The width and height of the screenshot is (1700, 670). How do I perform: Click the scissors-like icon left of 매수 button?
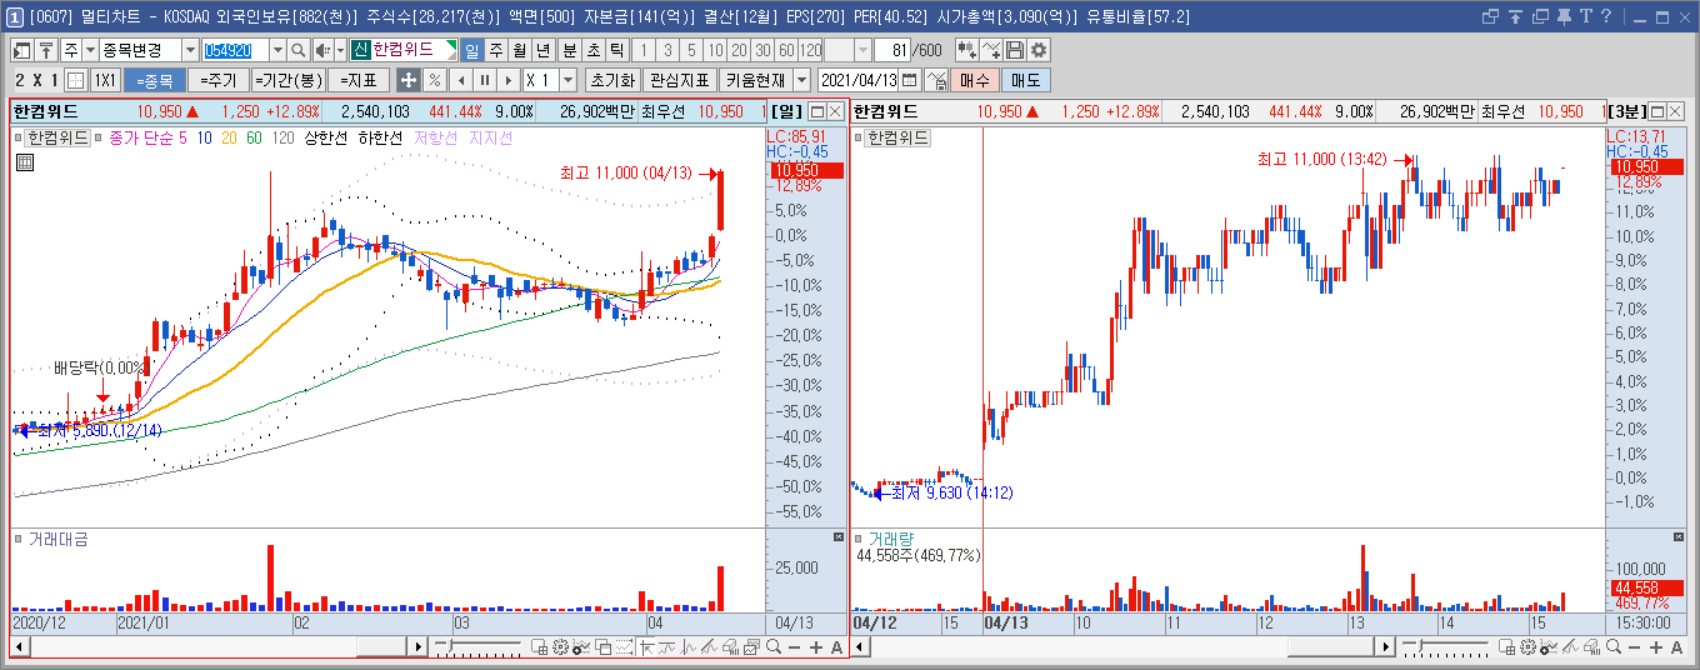pos(936,80)
